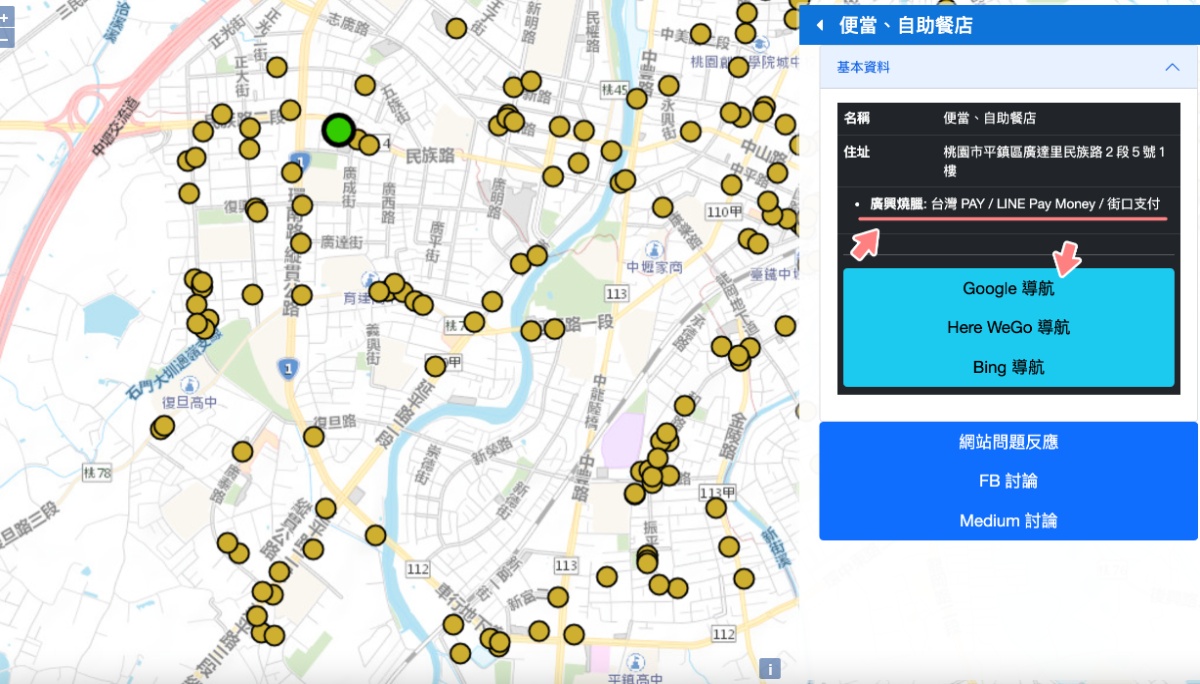Select the marker next to 桃園創新技術學院

[738, 67]
